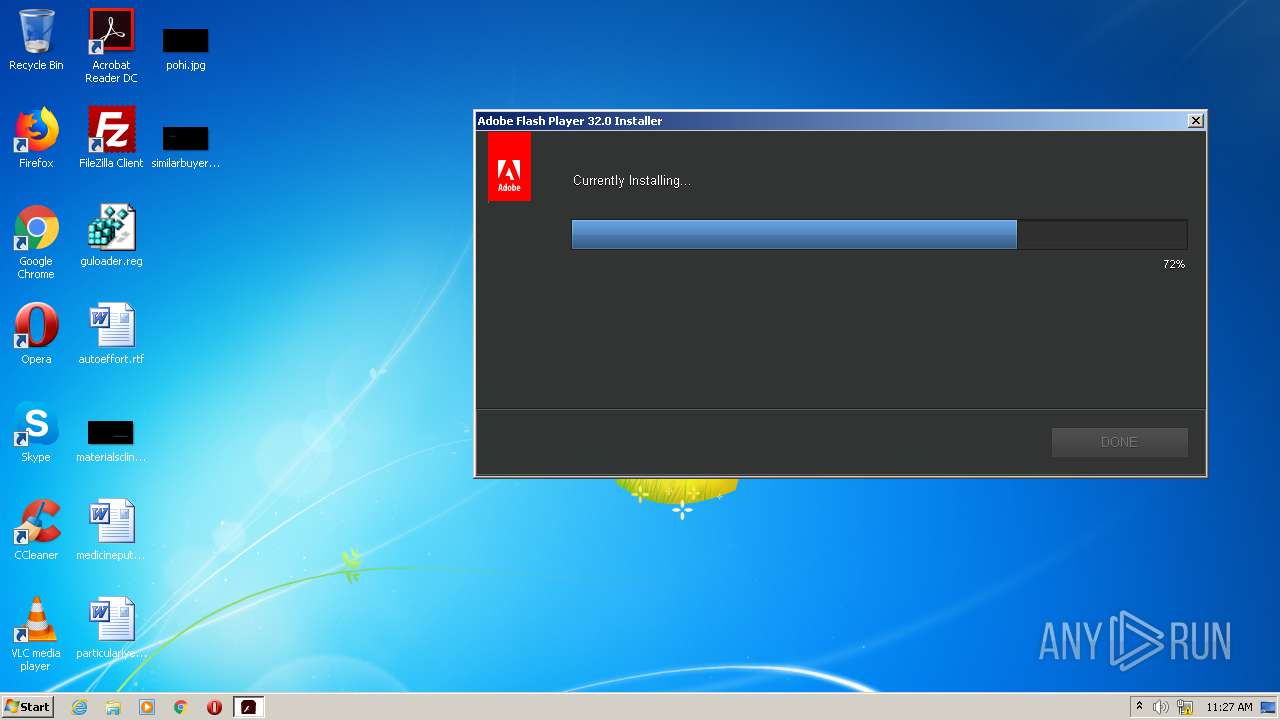This screenshot has height=720, width=1280.
Task: Click the 11:27 AM clock
Action: [x=1229, y=707]
